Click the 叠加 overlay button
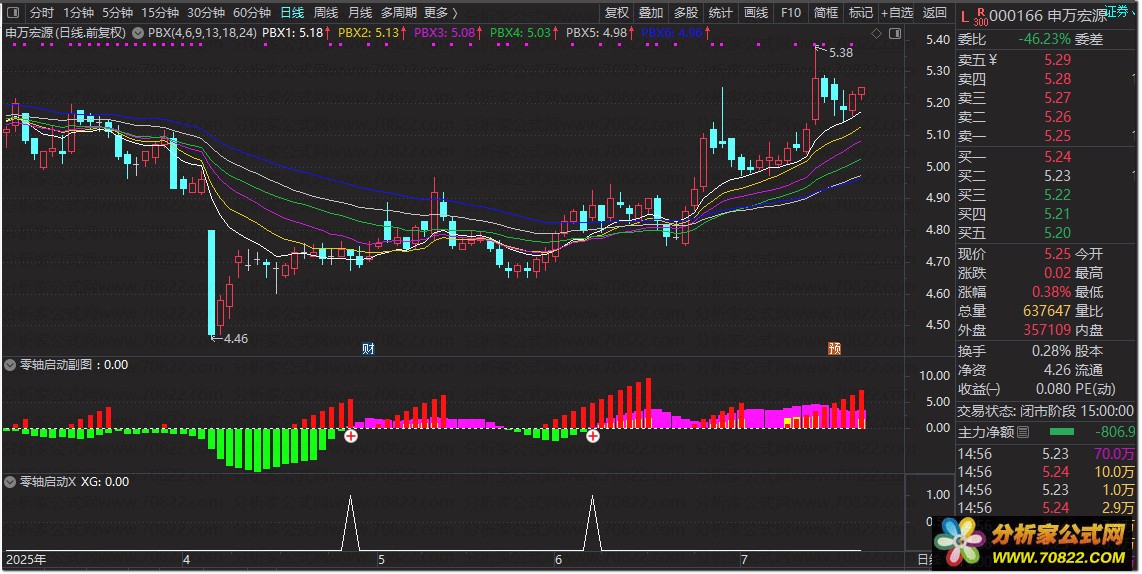Viewport: 1142px width, 574px height. coord(651,12)
